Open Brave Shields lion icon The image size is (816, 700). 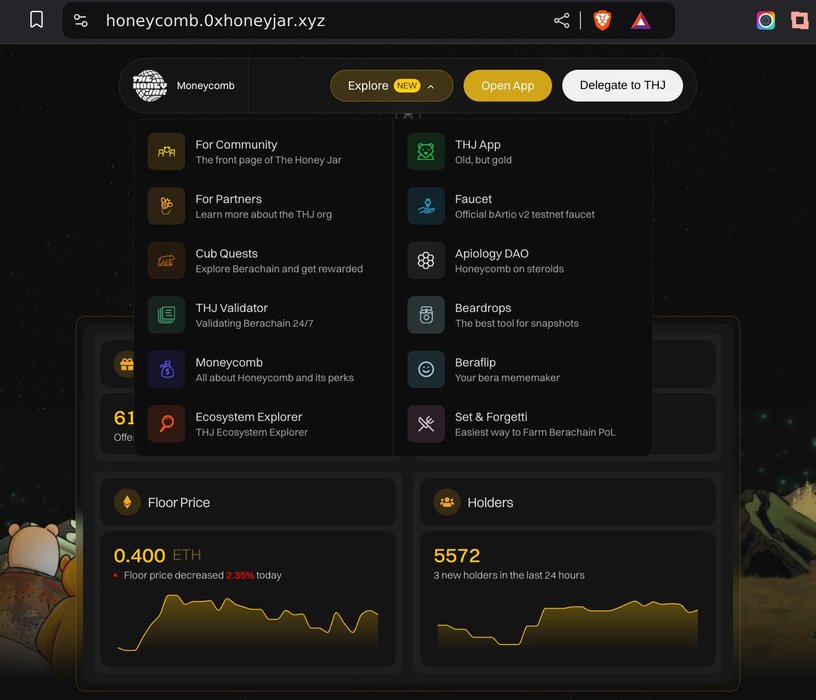coord(602,20)
